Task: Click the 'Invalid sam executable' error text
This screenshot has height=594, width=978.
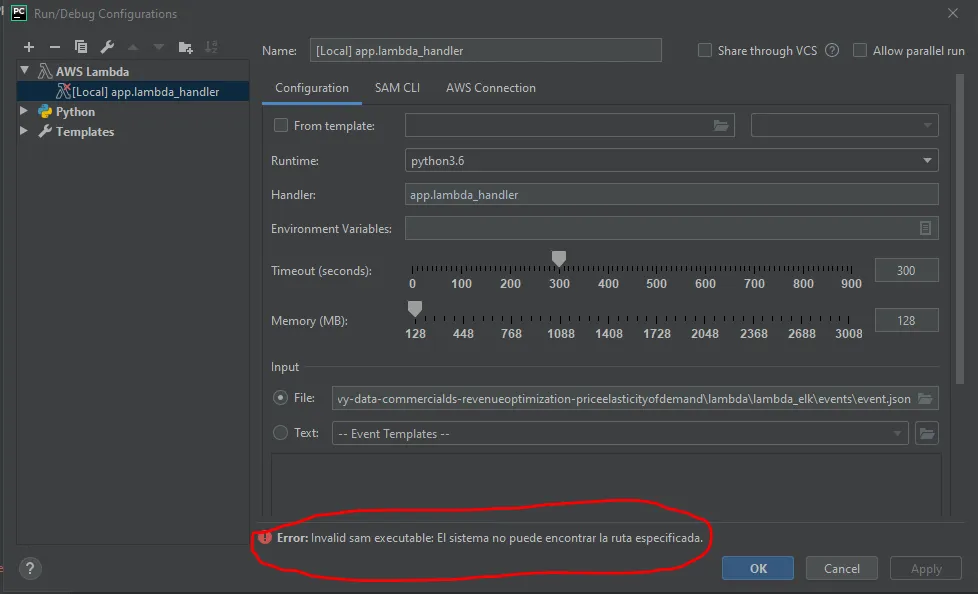Action: 506,538
